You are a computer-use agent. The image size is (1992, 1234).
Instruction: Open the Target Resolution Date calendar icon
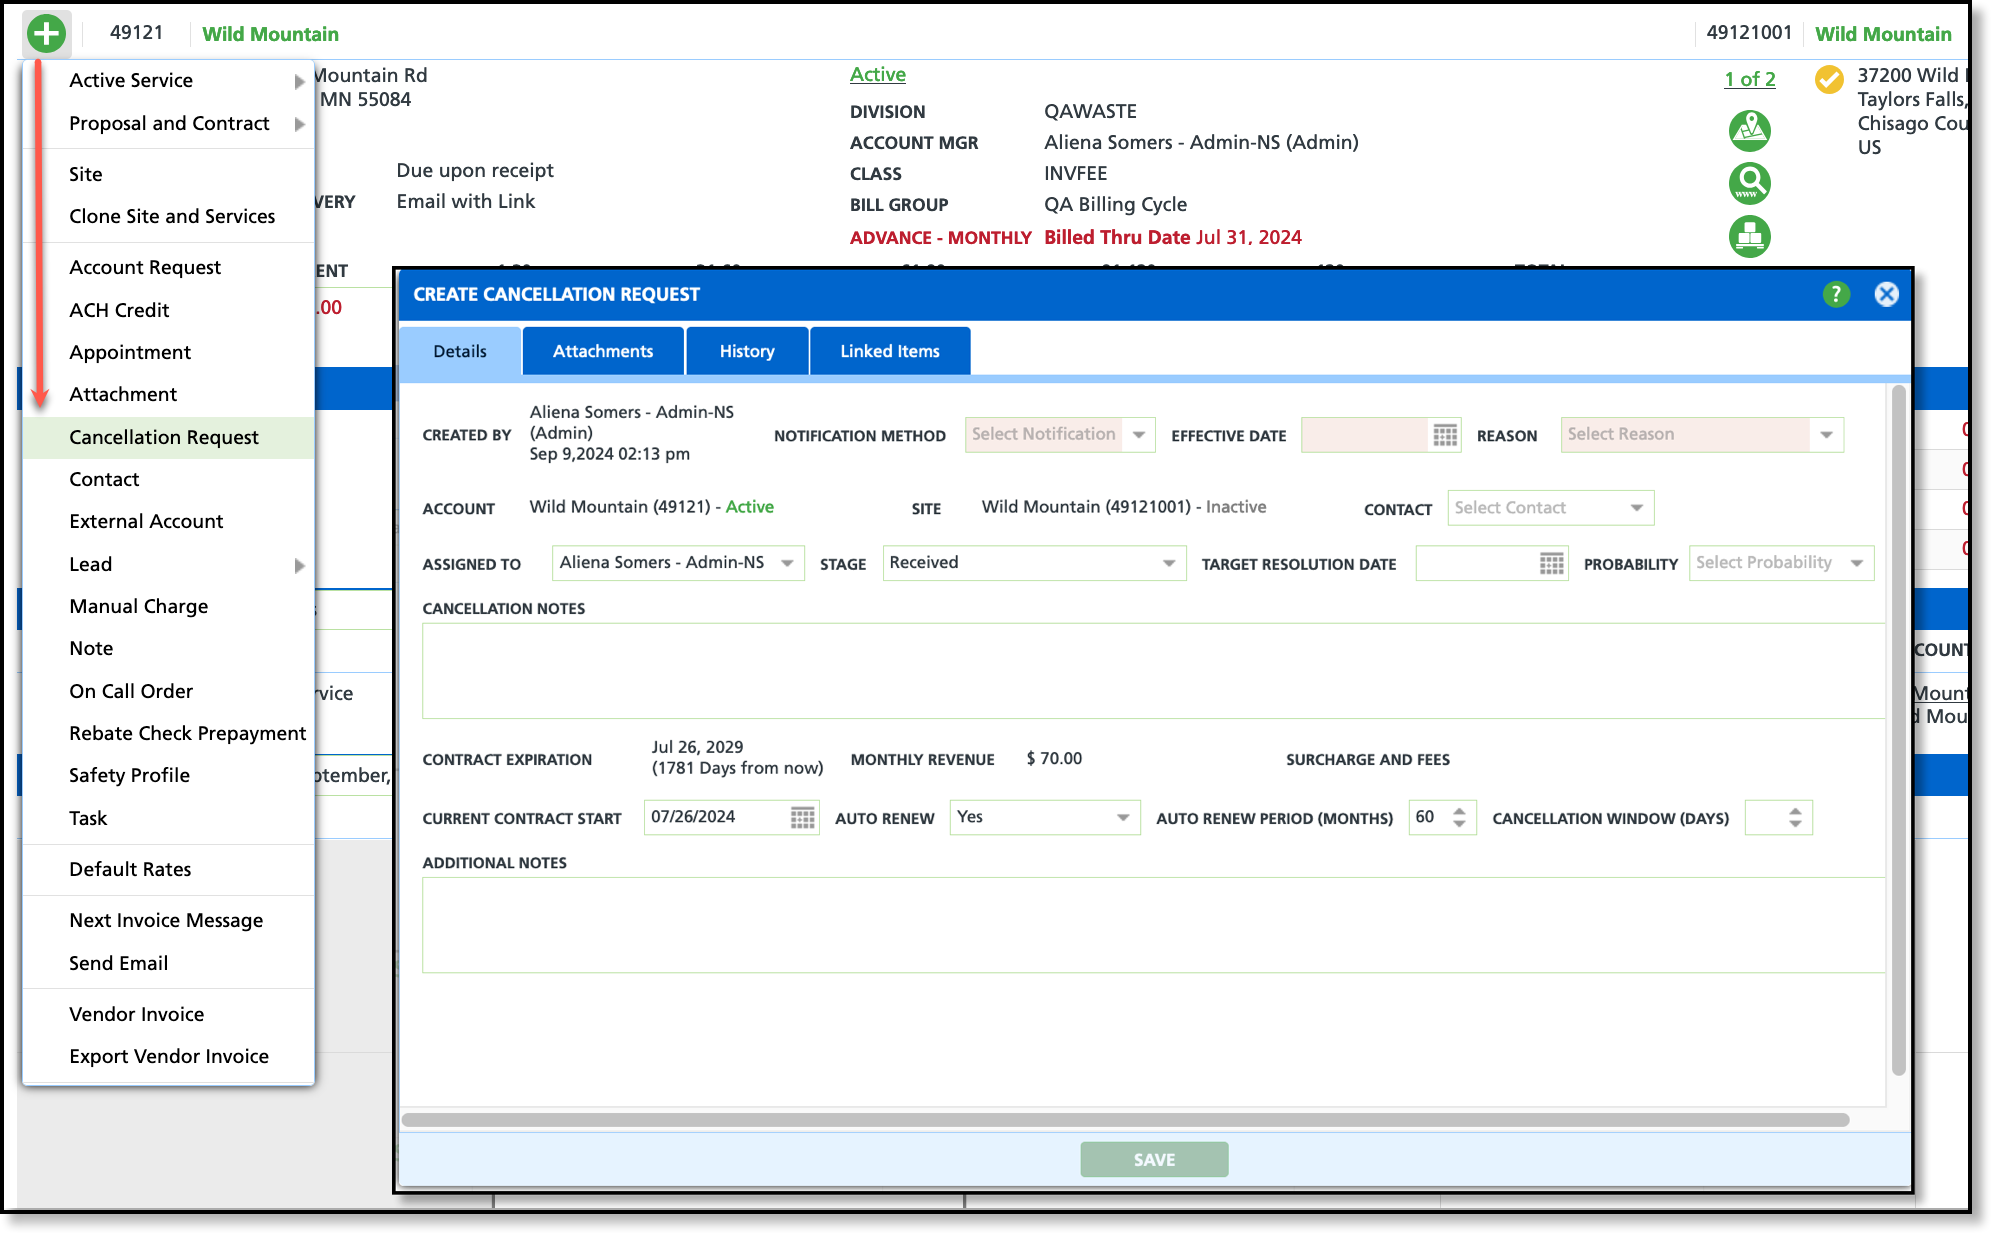tap(1551, 564)
